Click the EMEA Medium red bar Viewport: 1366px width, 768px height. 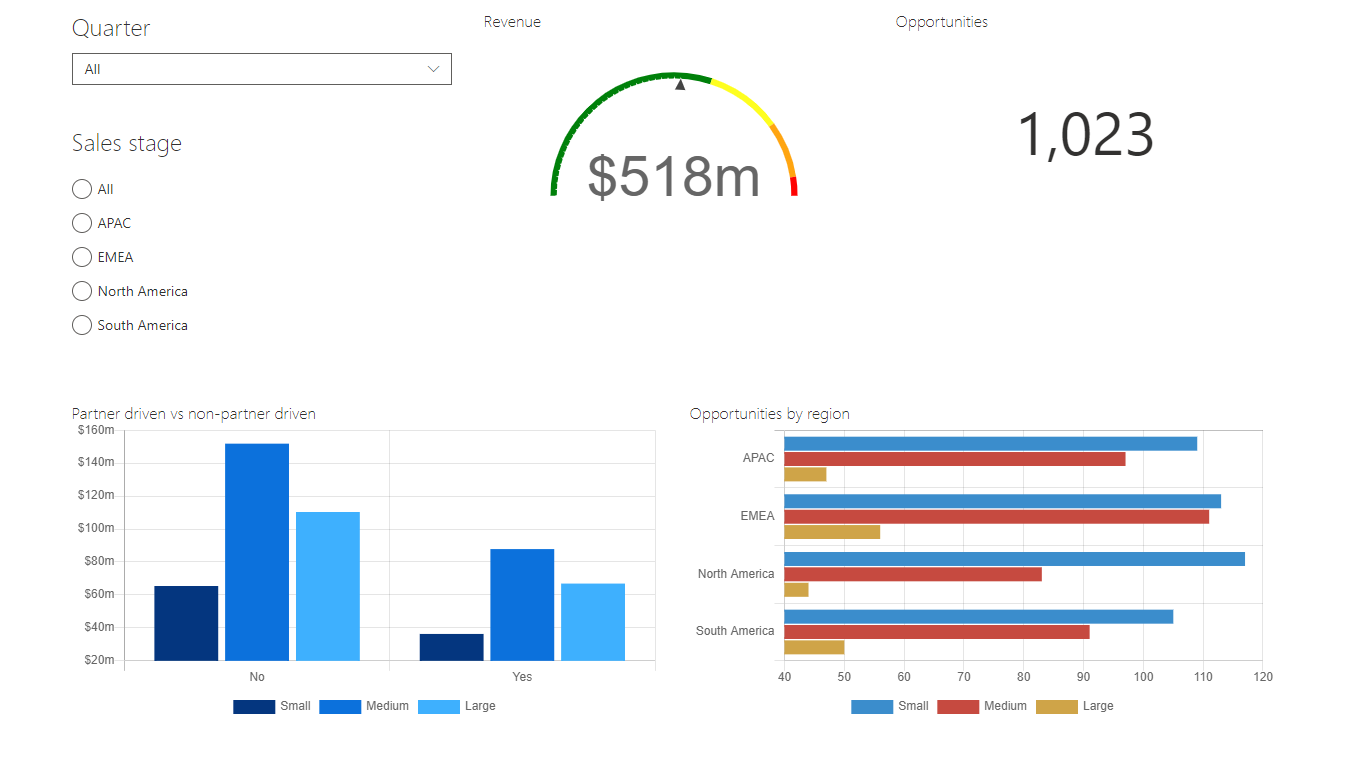(997, 517)
